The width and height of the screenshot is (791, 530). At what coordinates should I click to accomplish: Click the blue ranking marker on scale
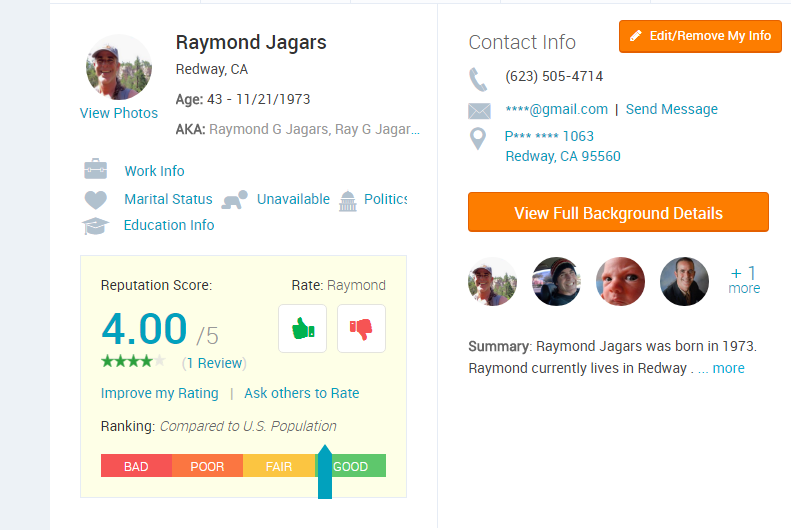tap(325, 472)
